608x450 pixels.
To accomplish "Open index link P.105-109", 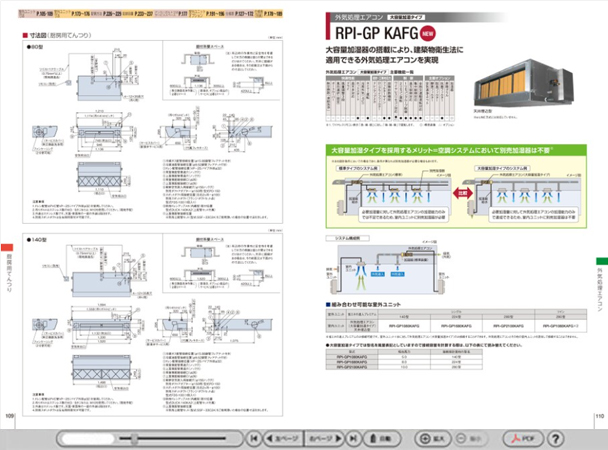I will click(x=36, y=14).
